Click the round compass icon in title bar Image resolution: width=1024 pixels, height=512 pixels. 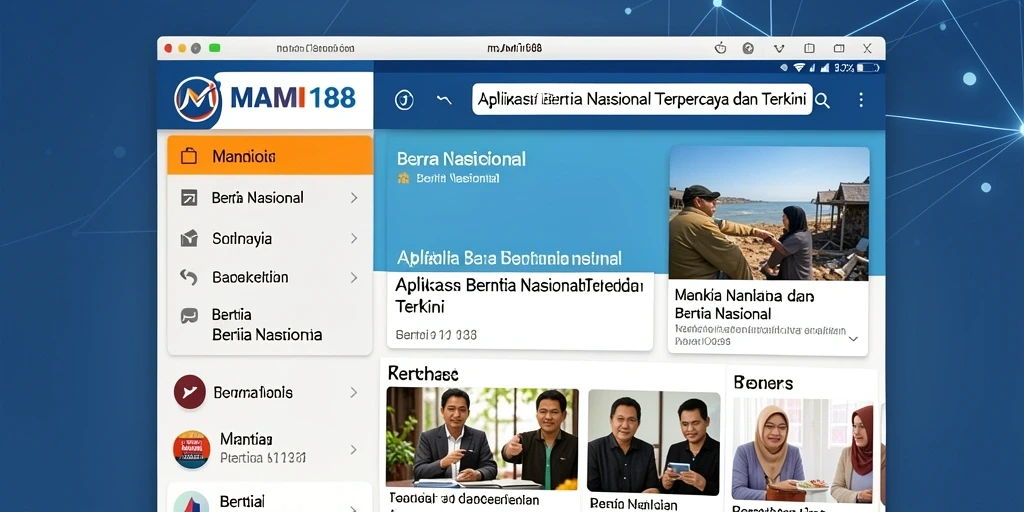(748, 48)
